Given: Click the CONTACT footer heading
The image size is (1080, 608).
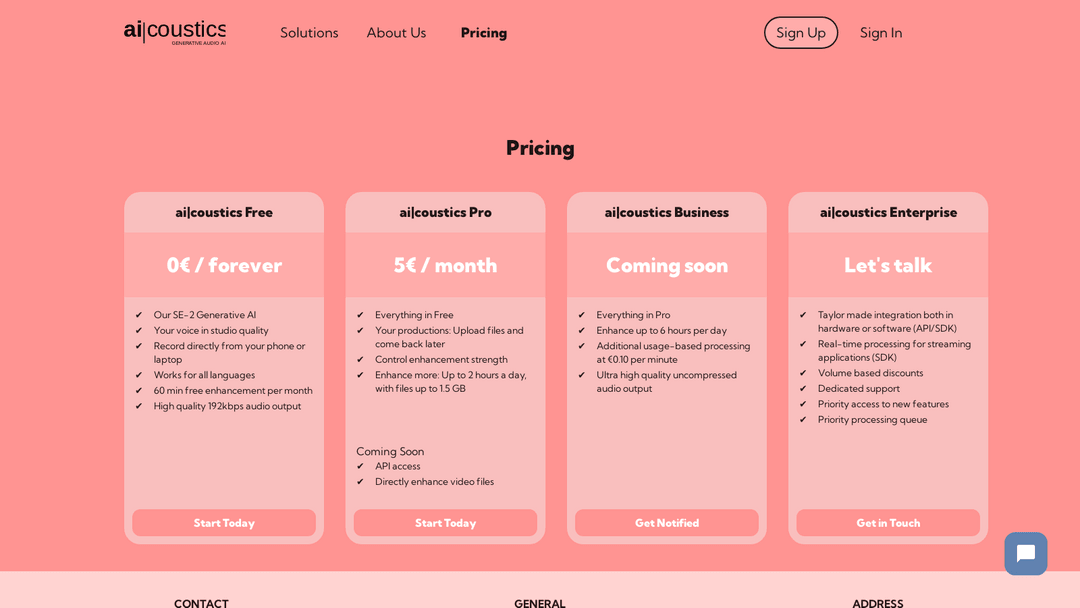Looking at the screenshot, I should pyautogui.click(x=201, y=603).
